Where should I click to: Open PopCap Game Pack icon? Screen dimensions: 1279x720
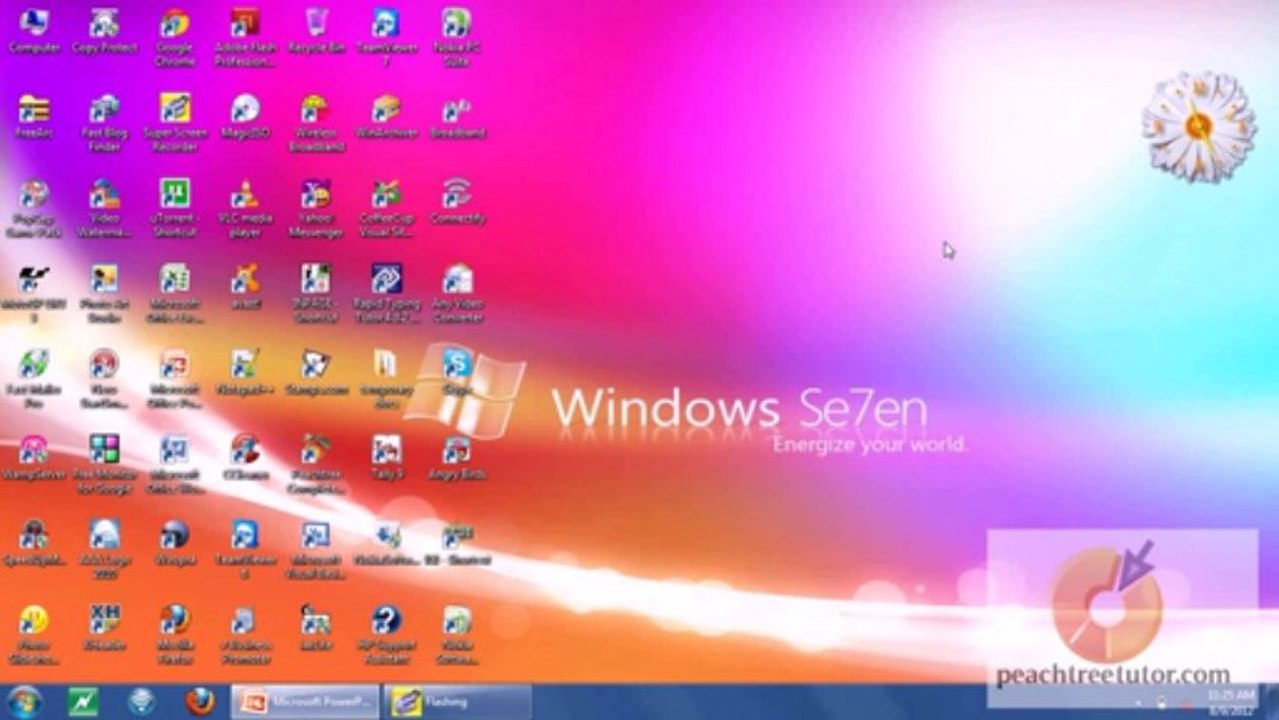34,209
